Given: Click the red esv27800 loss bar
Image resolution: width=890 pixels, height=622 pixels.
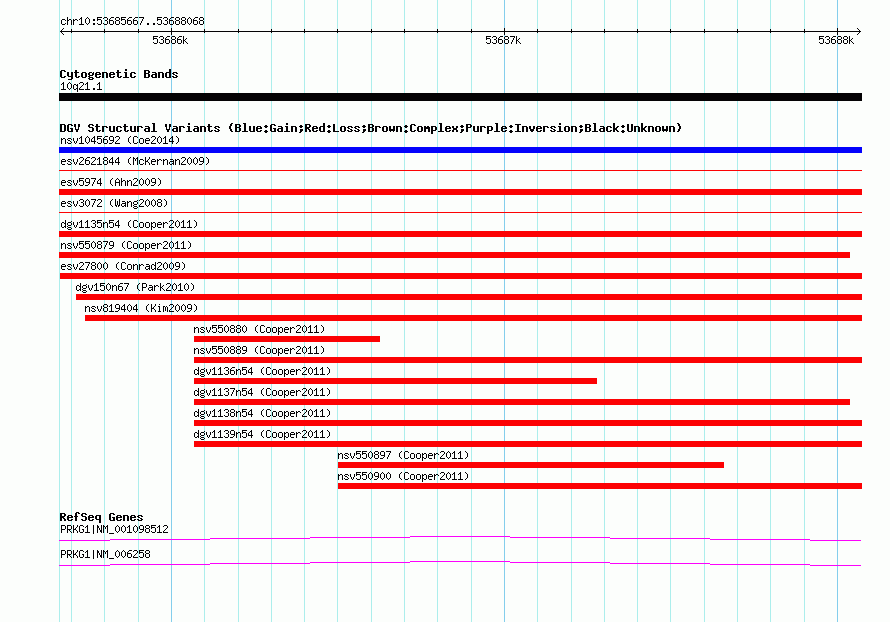Looking at the screenshot, I should click(460, 276).
